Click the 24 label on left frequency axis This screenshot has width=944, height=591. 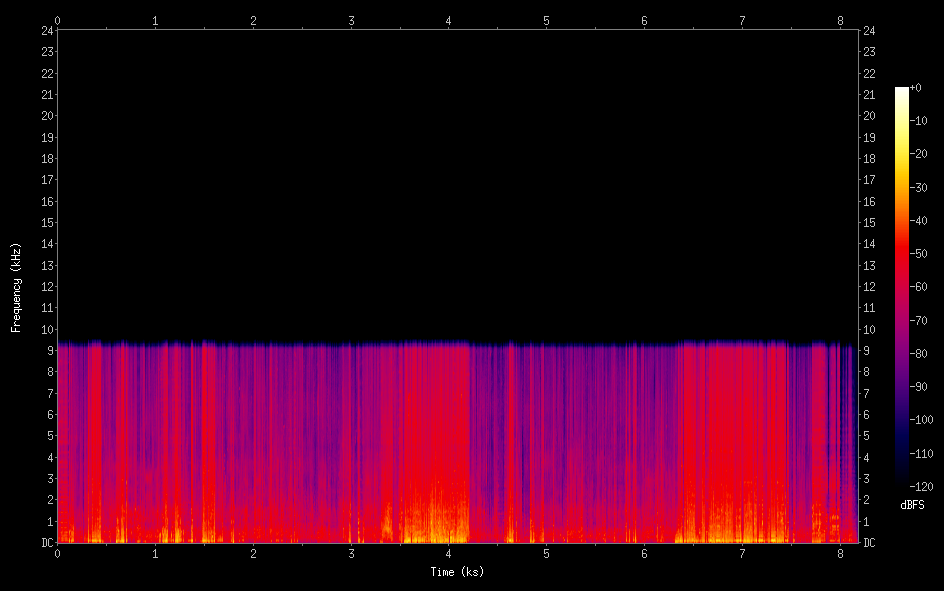[x=46, y=30]
